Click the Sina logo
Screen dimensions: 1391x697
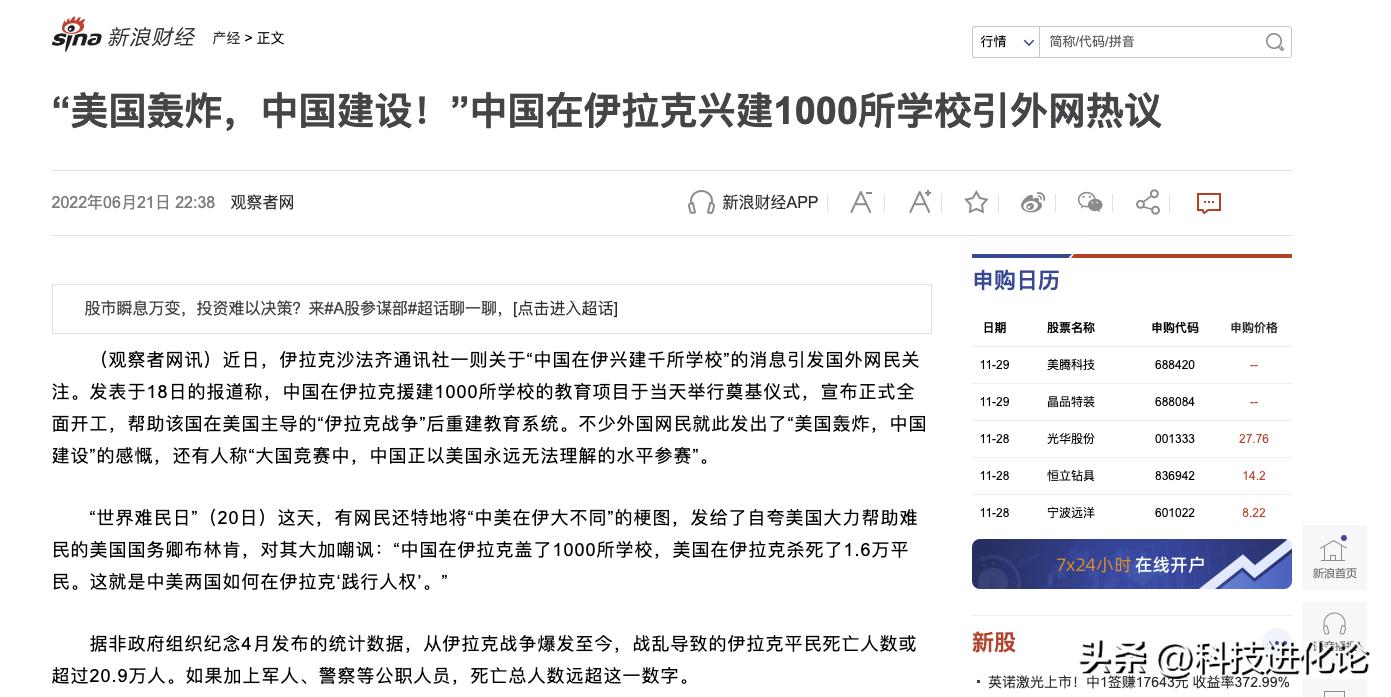coord(88,32)
